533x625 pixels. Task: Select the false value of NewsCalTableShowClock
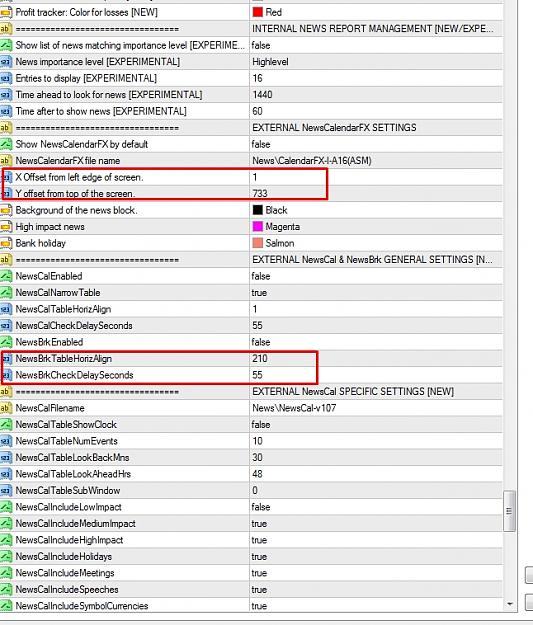coord(261,425)
